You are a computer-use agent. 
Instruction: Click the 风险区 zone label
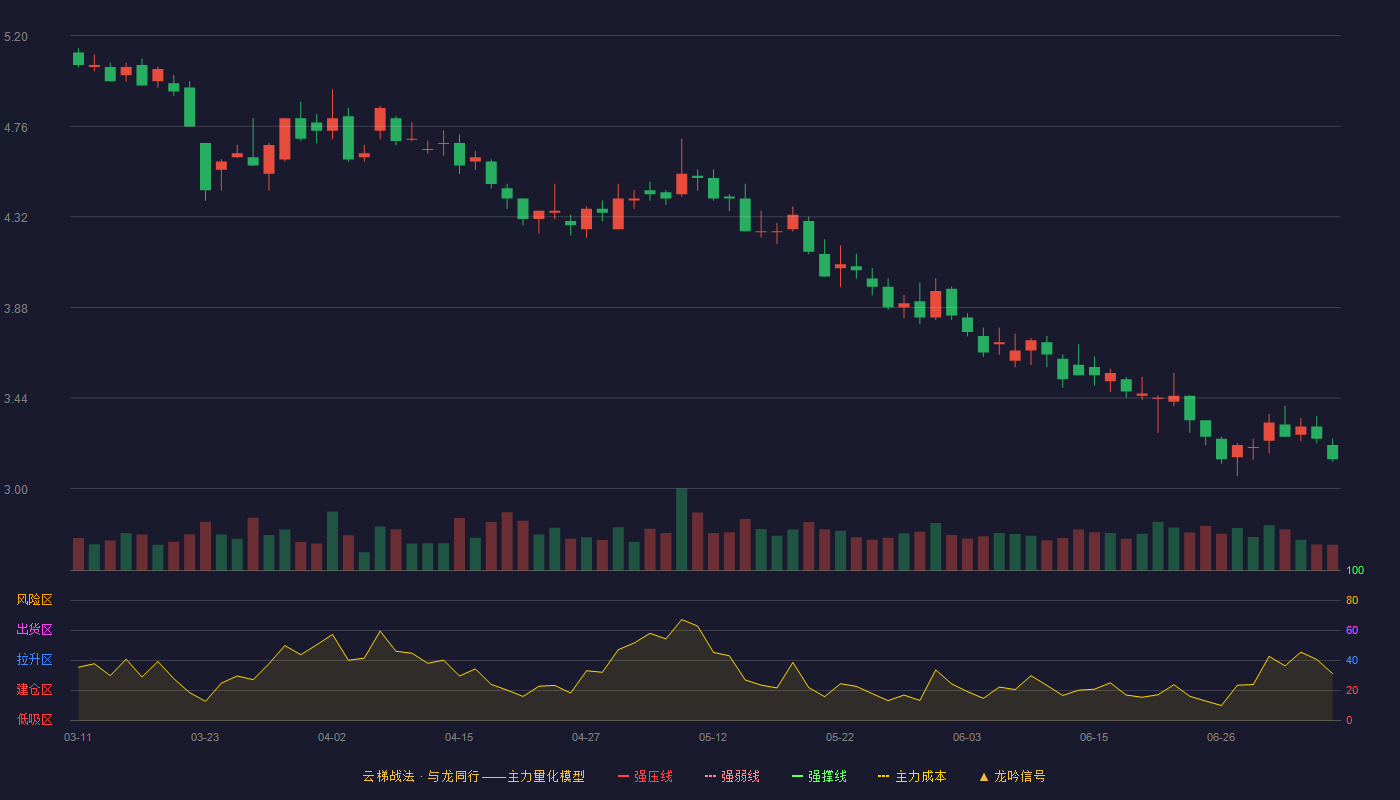[34, 600]
